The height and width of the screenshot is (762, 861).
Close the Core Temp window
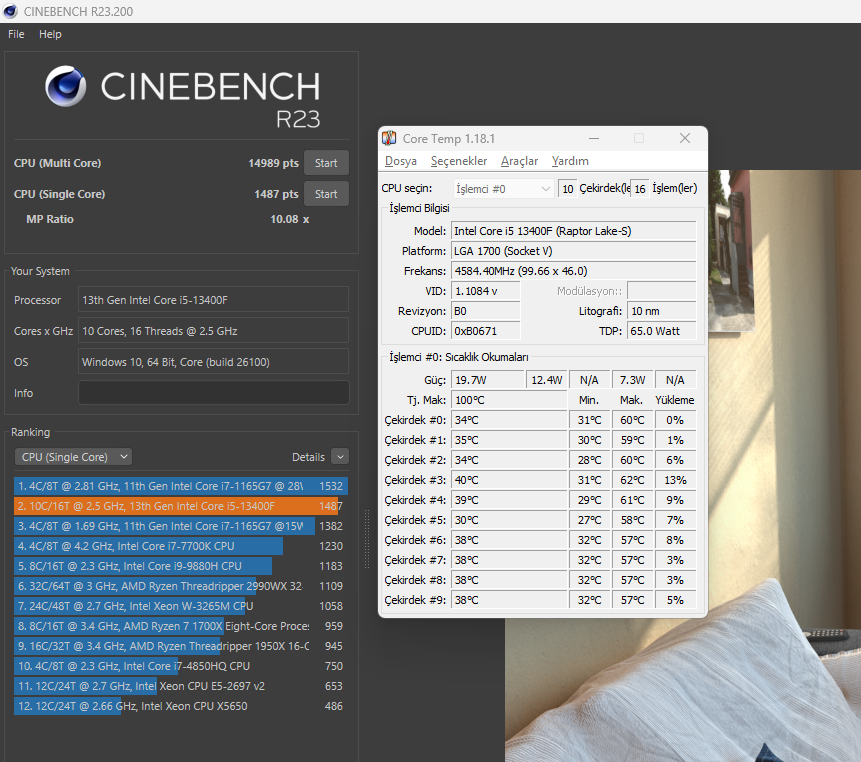click(x=685, y=138)
